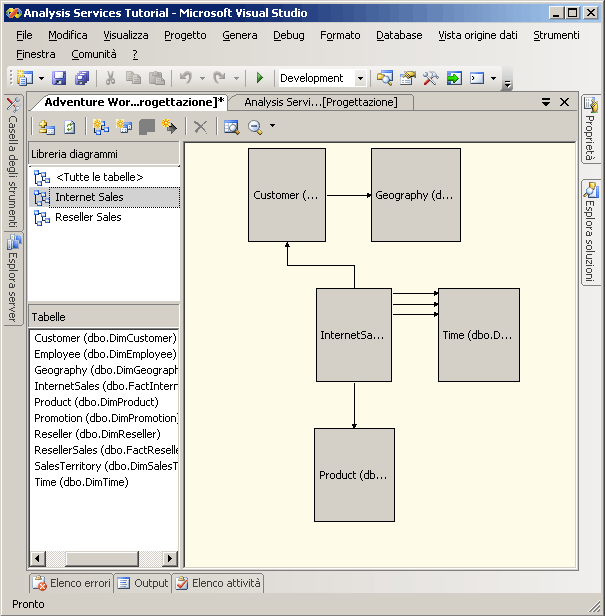
Task: Switch to the Analysis Servi...[Progettazione] tab
Action: point(320,102)
